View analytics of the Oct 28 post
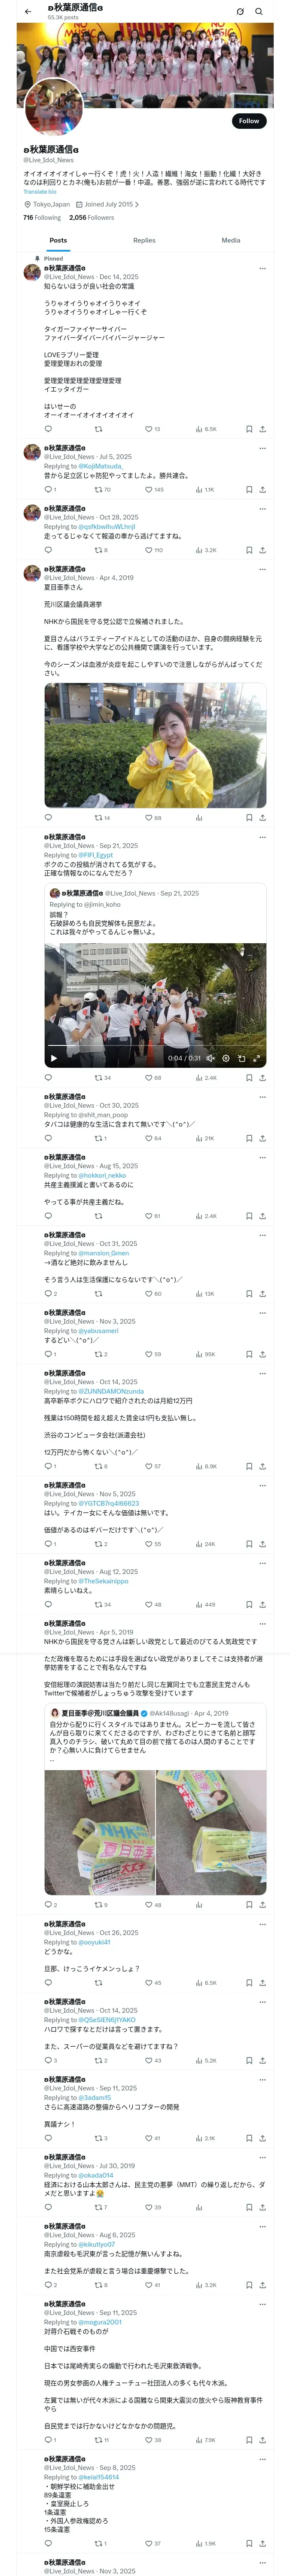Viewport: 290px width, 2576px height. click(x=205, y=550)
